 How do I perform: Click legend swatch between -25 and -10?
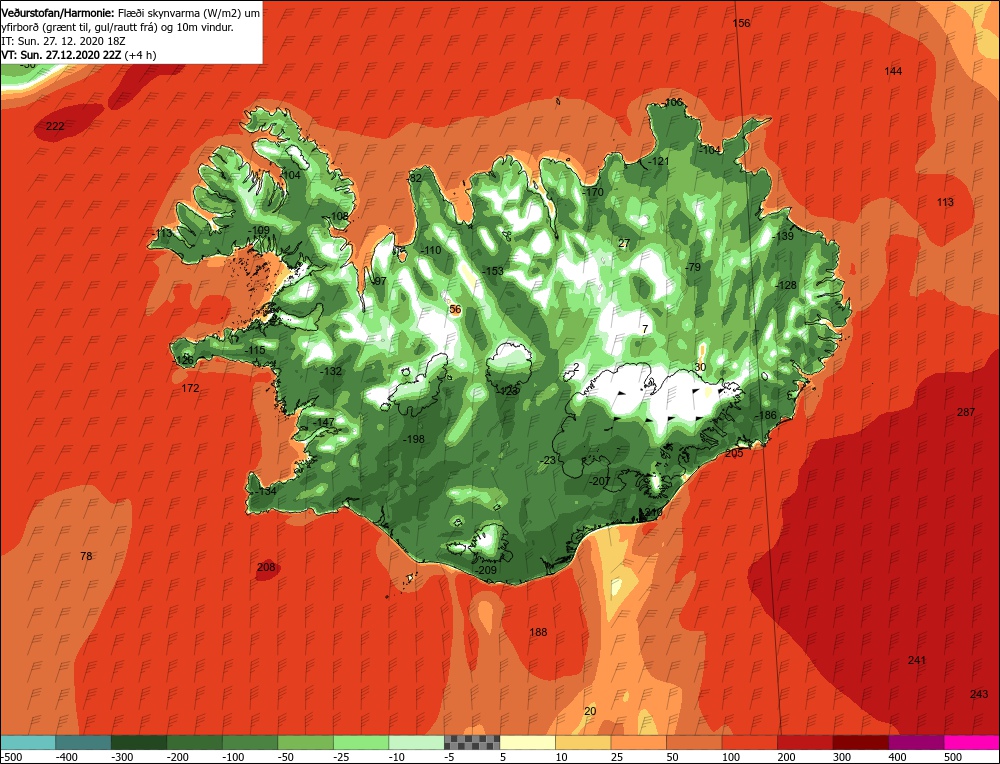361,742
